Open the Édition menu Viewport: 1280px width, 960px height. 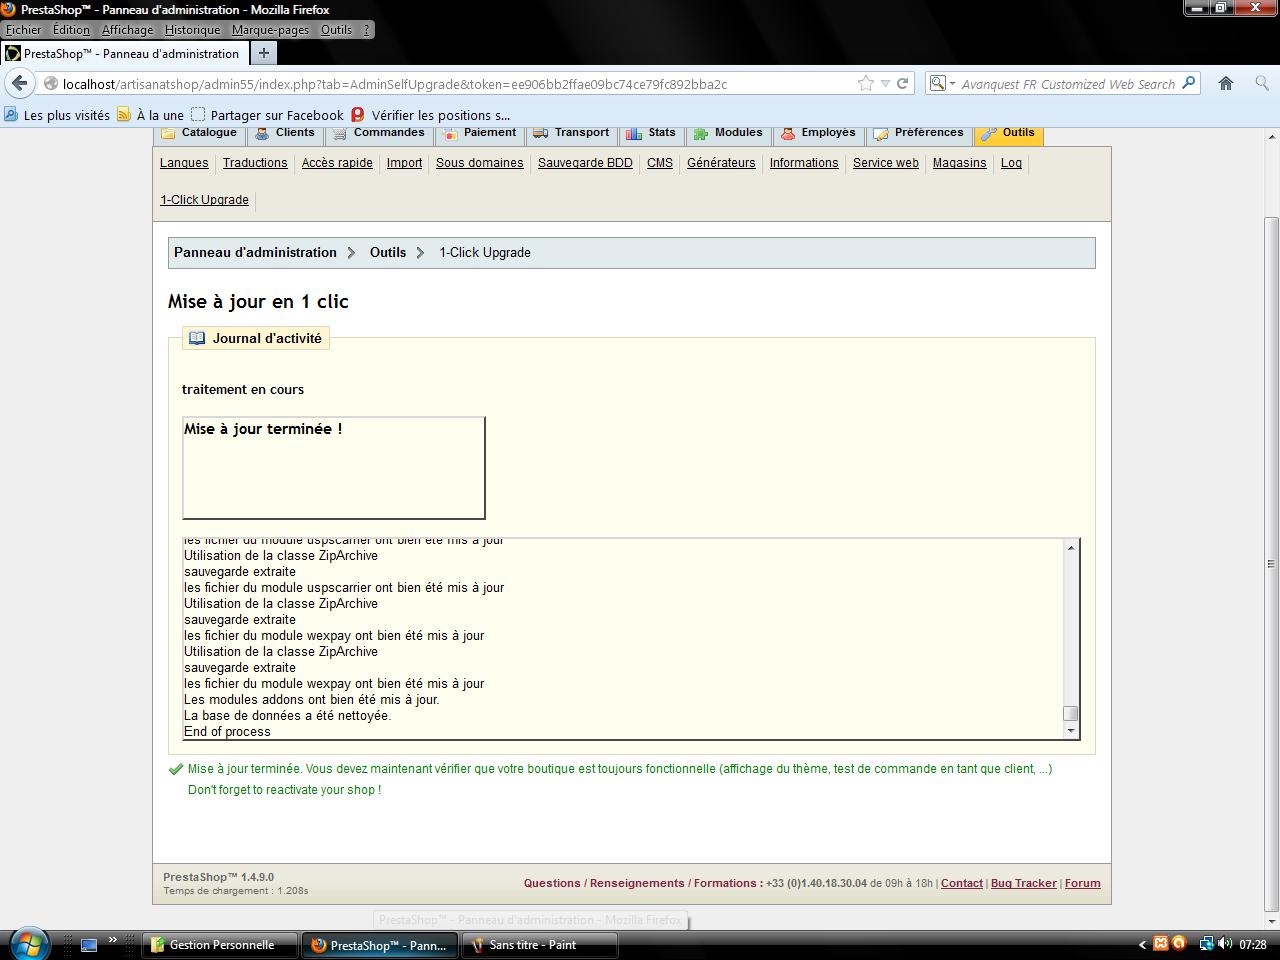[71, 30]
